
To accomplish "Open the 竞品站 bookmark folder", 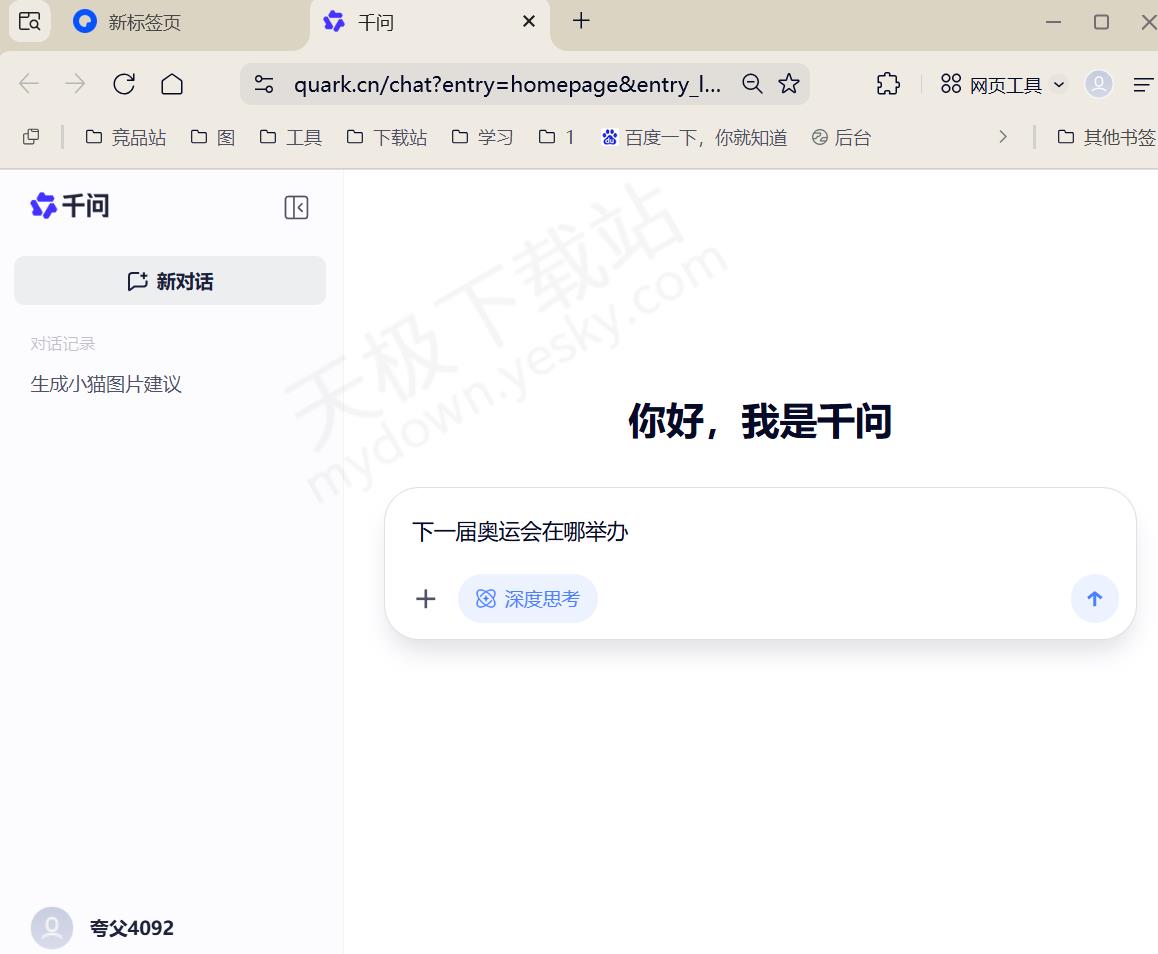I will [x=126, y=137].
